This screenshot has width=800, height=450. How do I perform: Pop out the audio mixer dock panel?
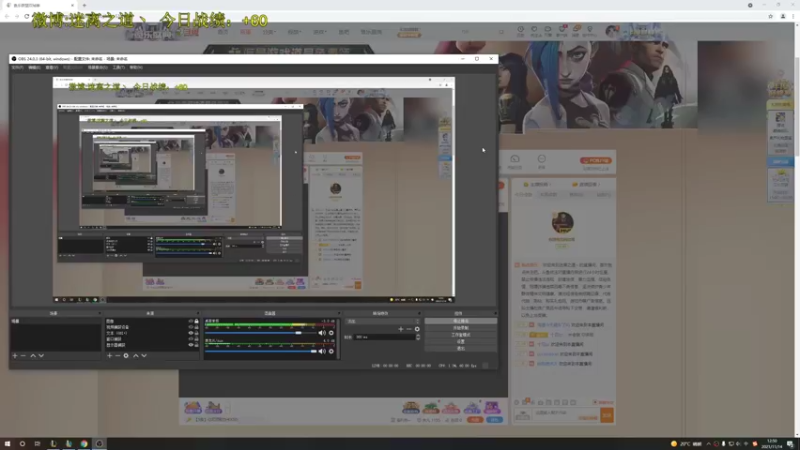(339, 313)
